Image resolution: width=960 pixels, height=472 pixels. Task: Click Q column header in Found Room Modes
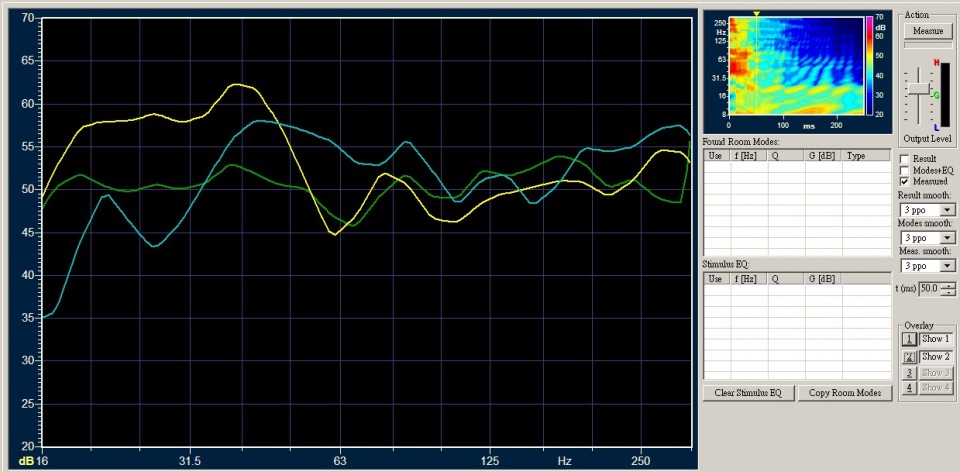click(786, 156)
